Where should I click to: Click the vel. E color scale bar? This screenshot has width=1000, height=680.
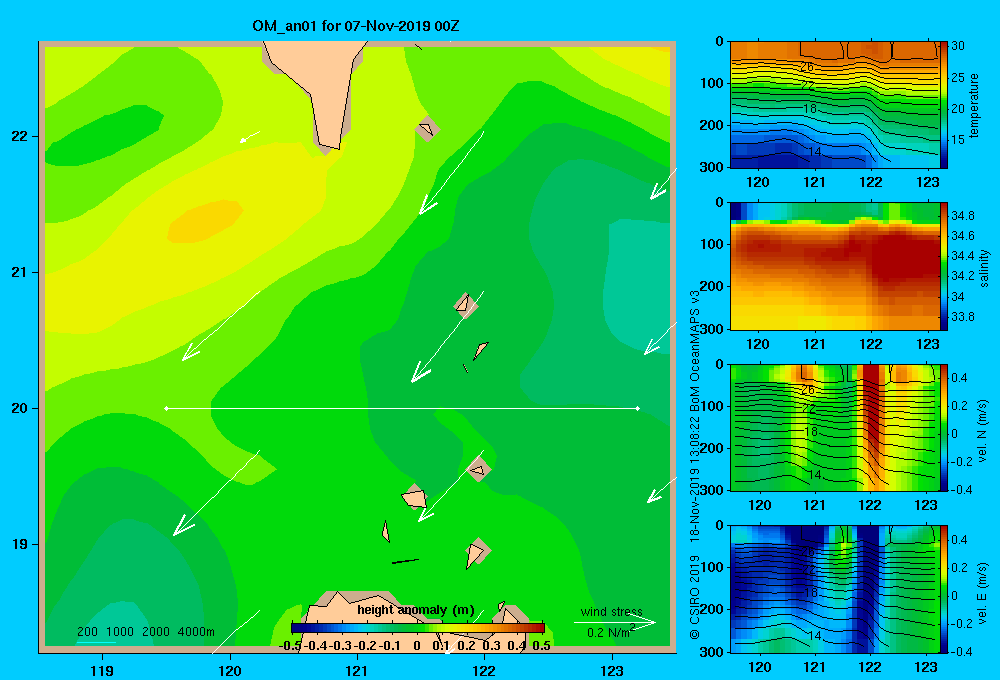click(944, 589)
